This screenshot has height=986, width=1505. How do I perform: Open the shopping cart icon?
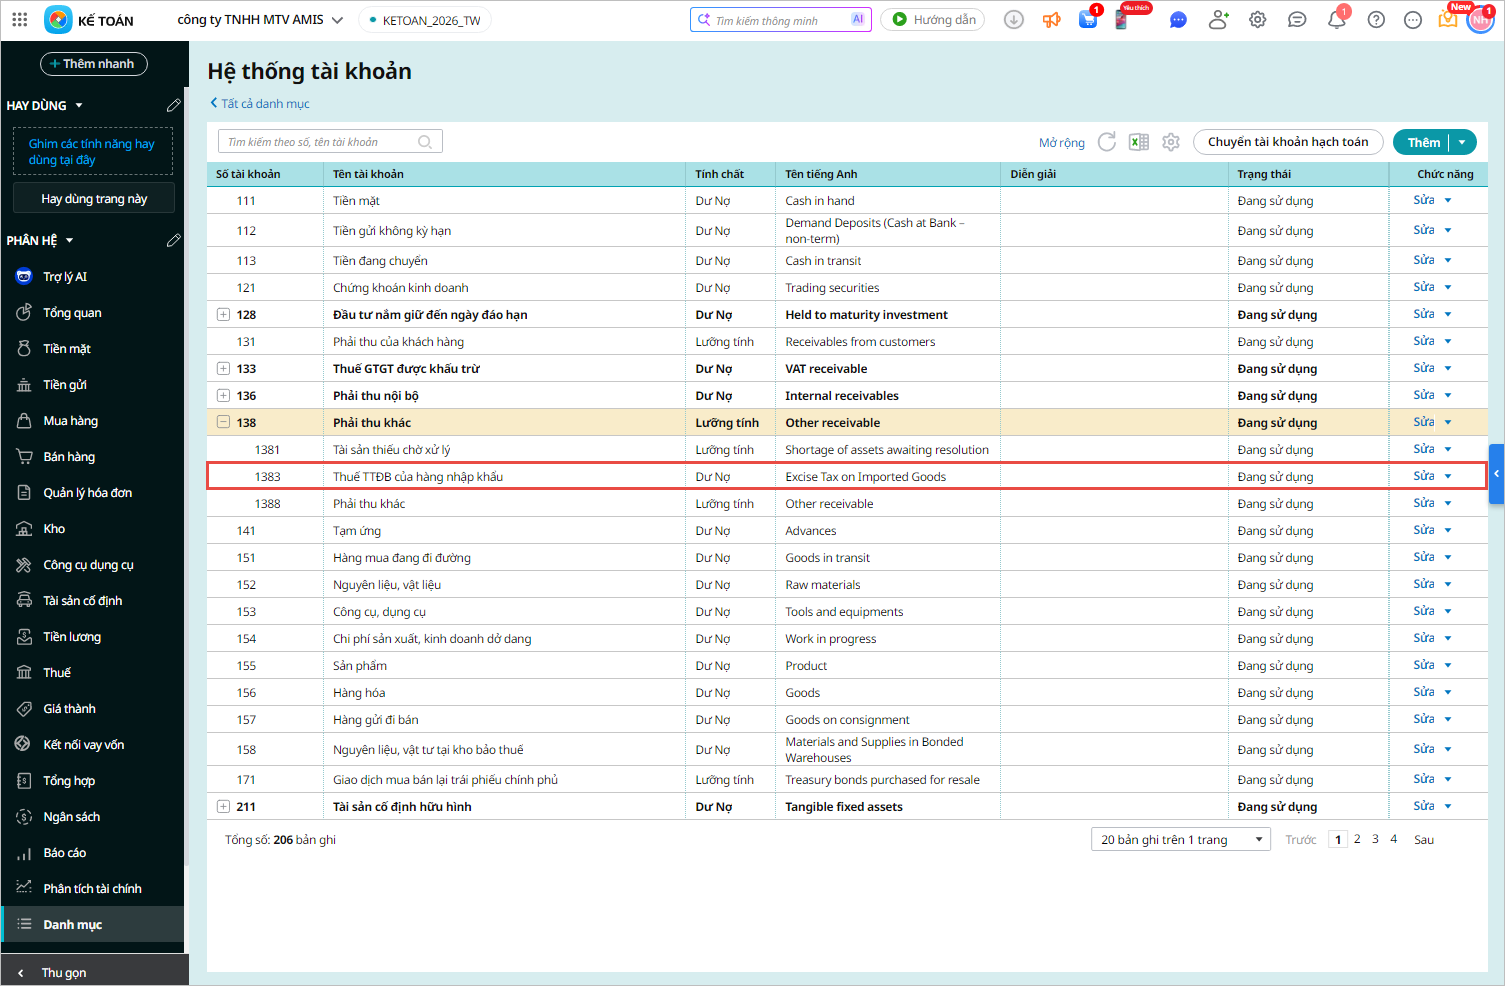pyautogui.click(x=1088, y=20)
